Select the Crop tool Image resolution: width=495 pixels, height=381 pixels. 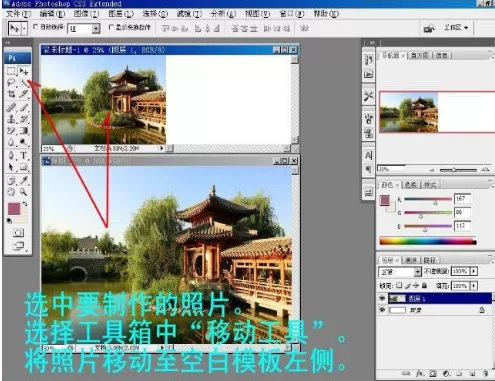[x=11, y=94]
